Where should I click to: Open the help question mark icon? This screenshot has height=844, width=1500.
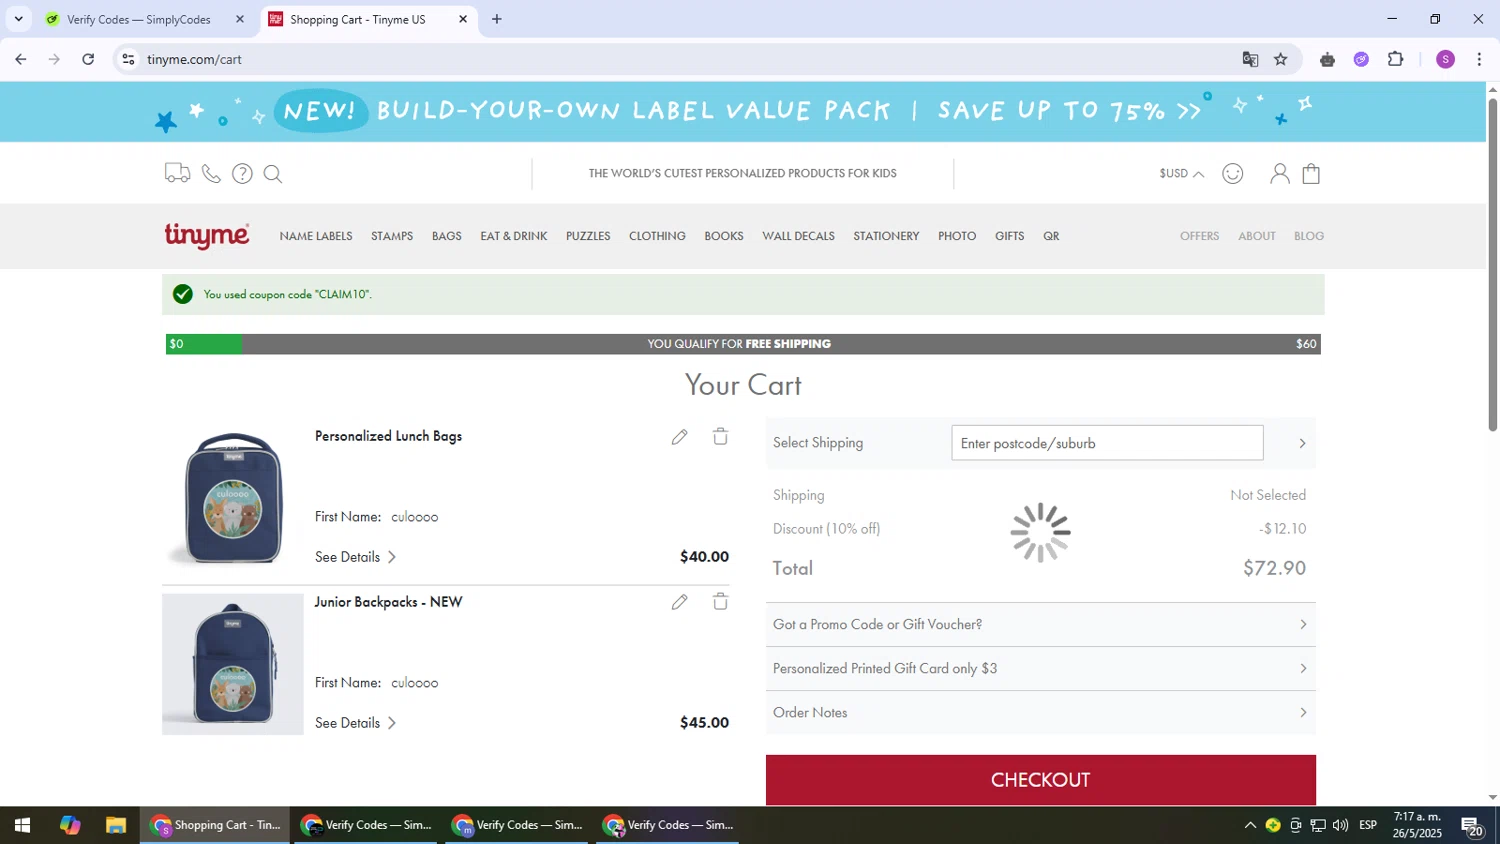[242, 174]
